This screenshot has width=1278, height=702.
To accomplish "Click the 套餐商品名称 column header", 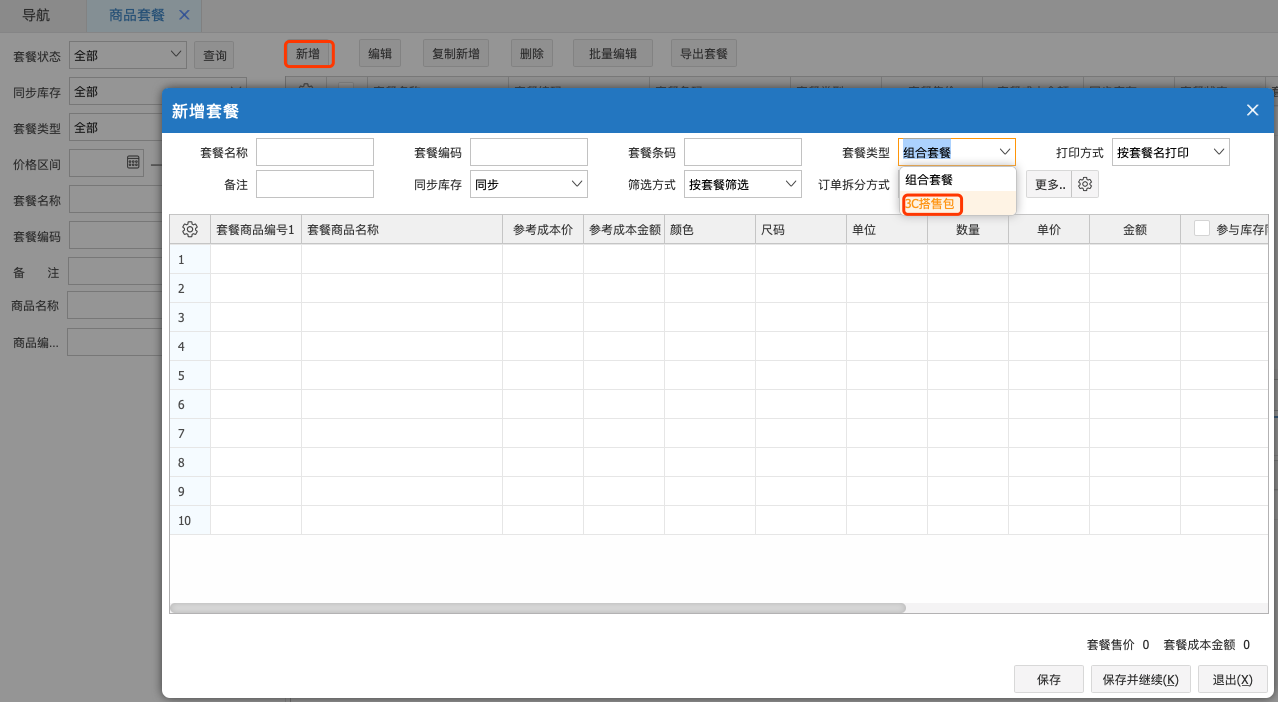I will click(402, 229).
